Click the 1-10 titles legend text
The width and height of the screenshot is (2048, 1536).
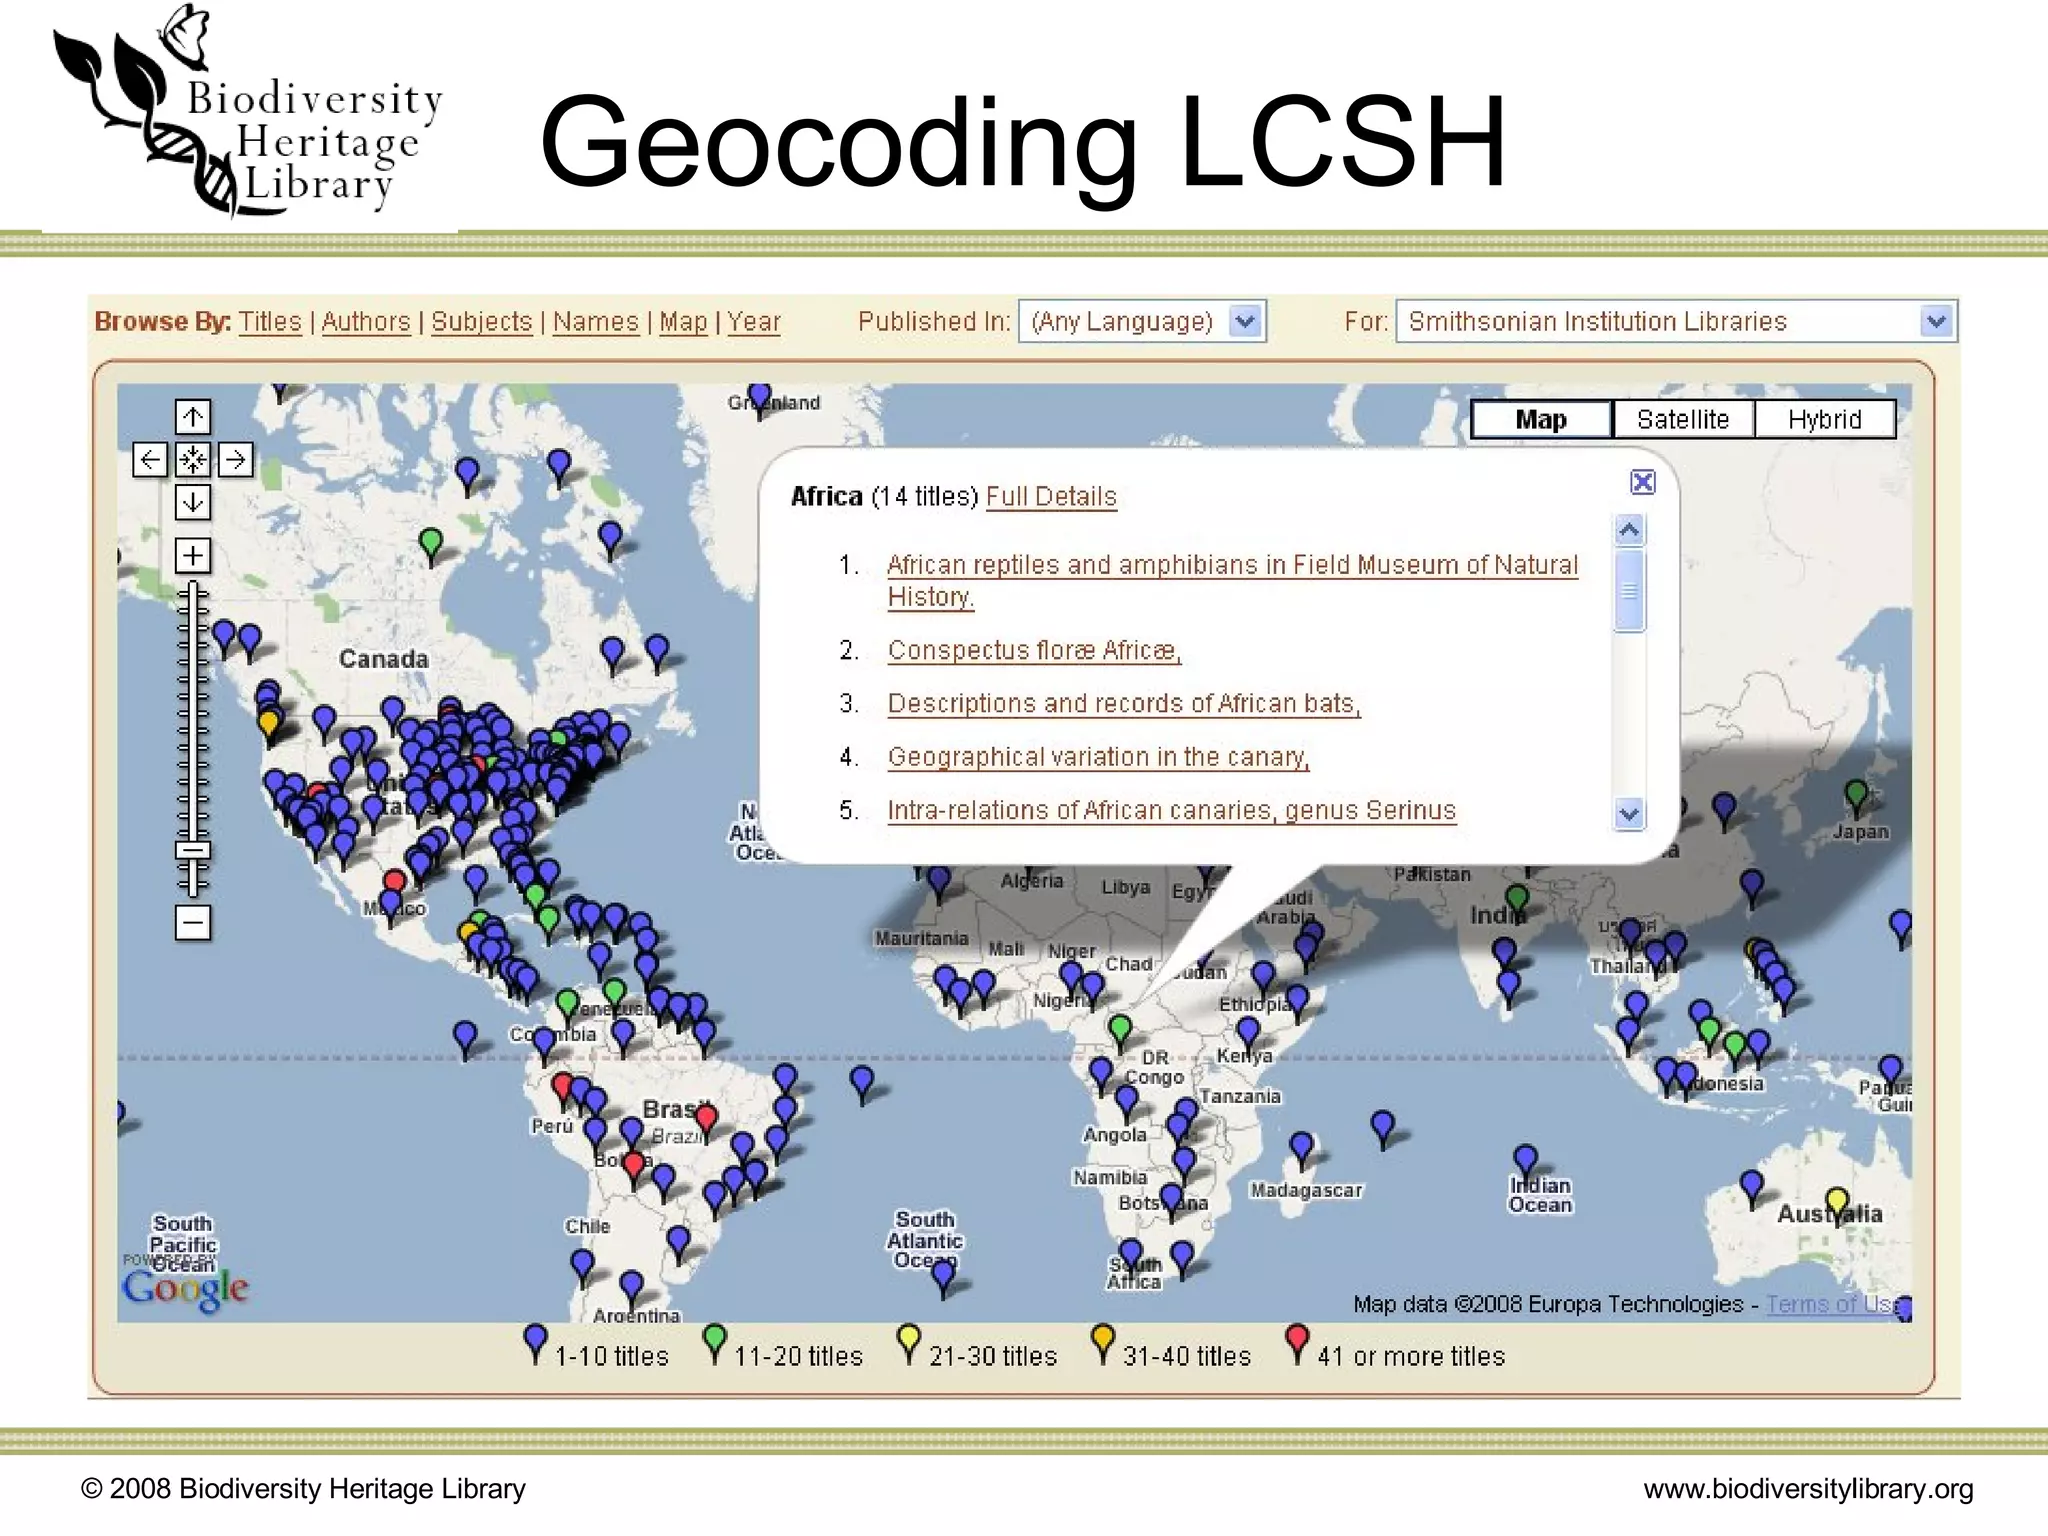tap(611, 1356)
